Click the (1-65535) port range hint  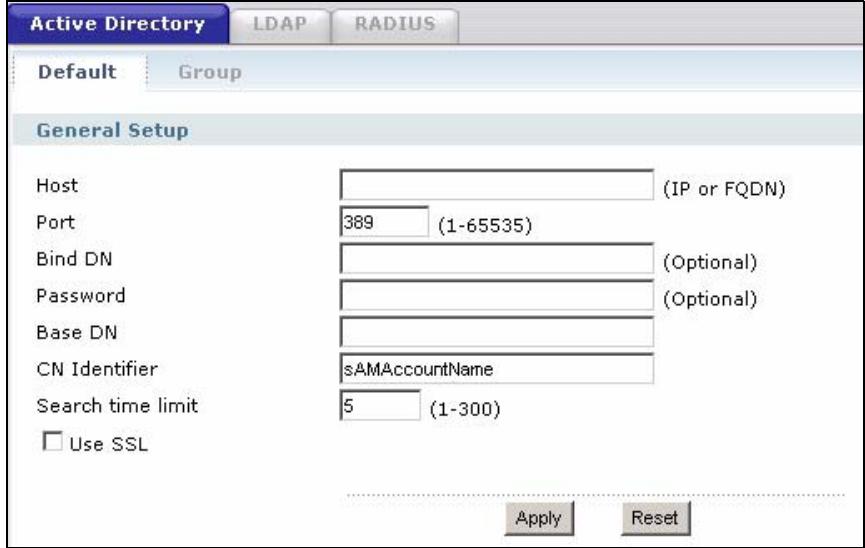coord(485,225)
